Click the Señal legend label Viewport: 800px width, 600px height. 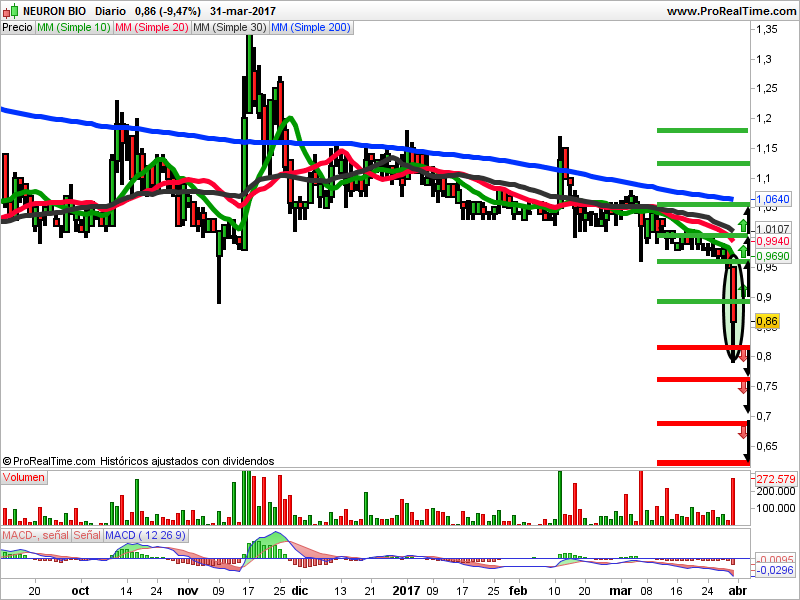pyautogui.click(x=87, y=535)
